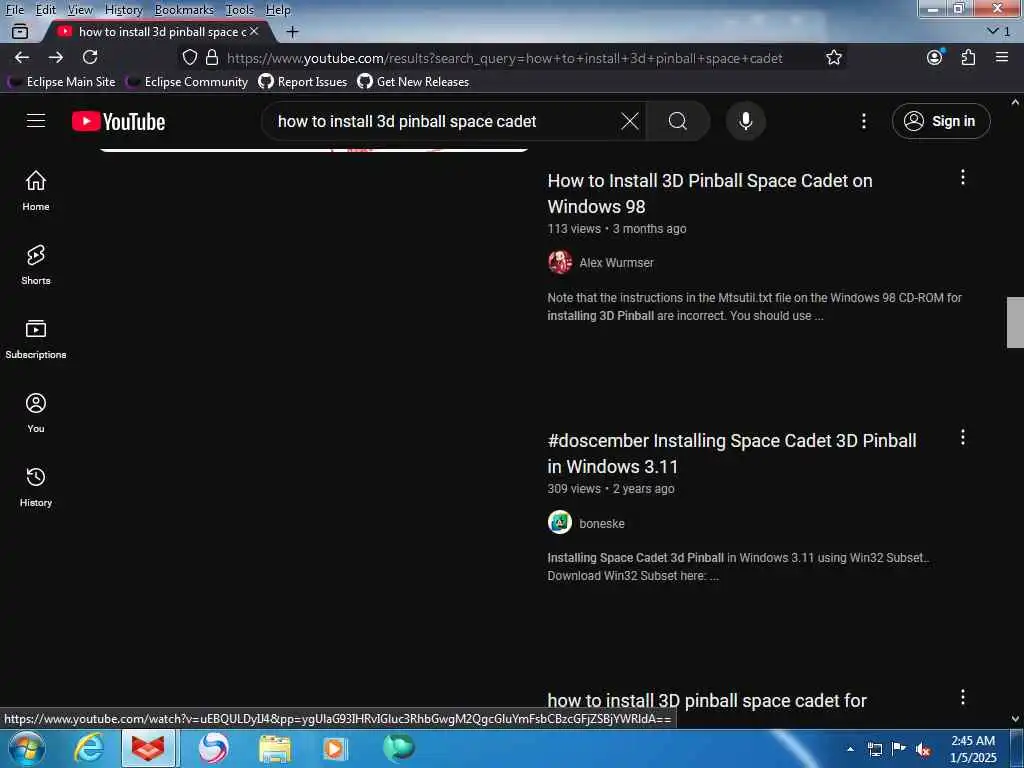The image size is (1024, 768).
Task: Open the options menu for the #doscember video
Action: (962, 438)
